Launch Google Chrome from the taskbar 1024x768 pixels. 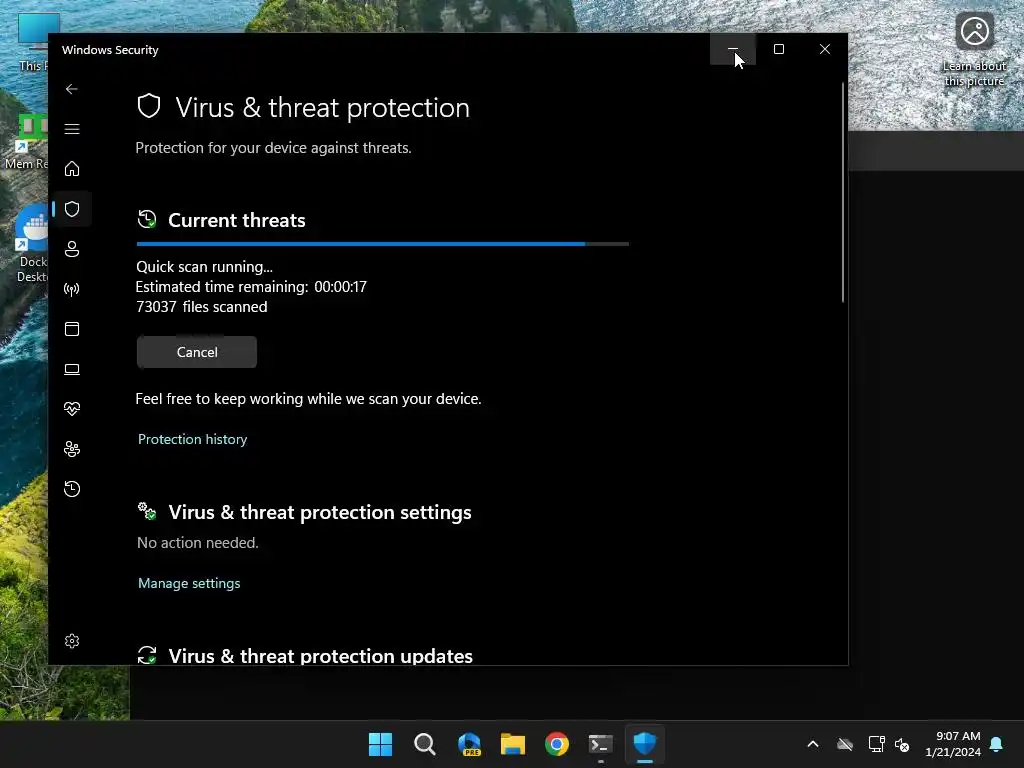[x=557, y=744]
